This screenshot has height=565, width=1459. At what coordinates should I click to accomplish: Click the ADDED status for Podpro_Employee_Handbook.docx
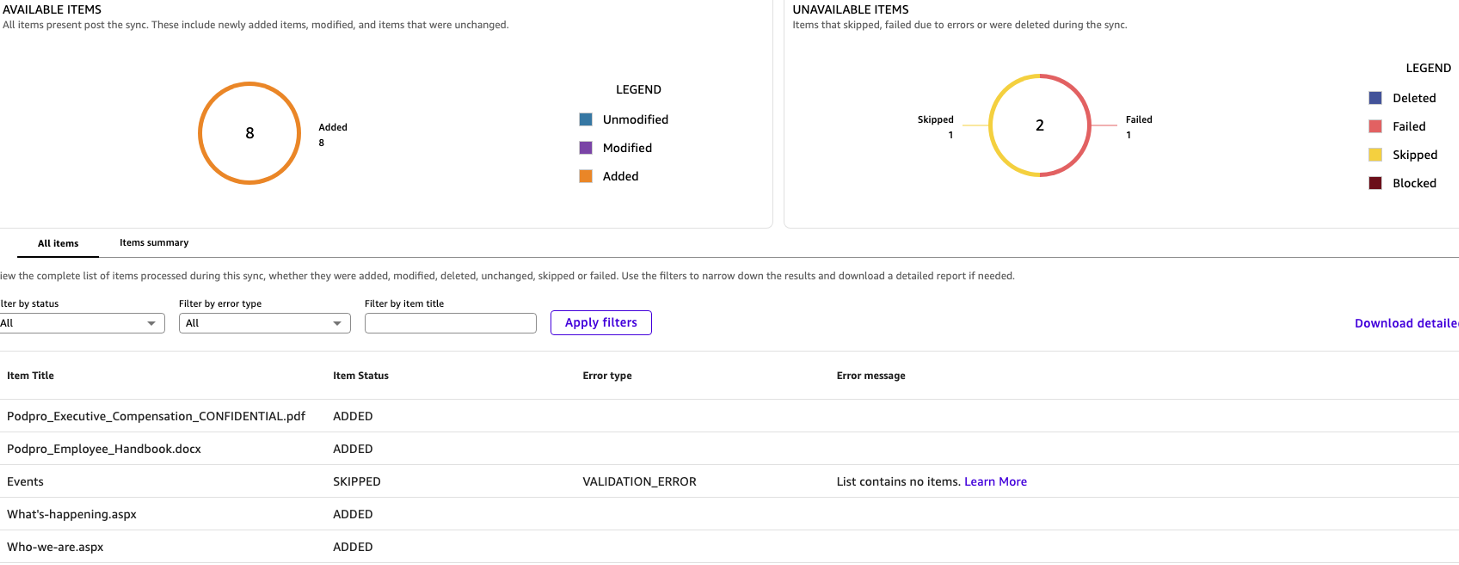click(353, 449)
